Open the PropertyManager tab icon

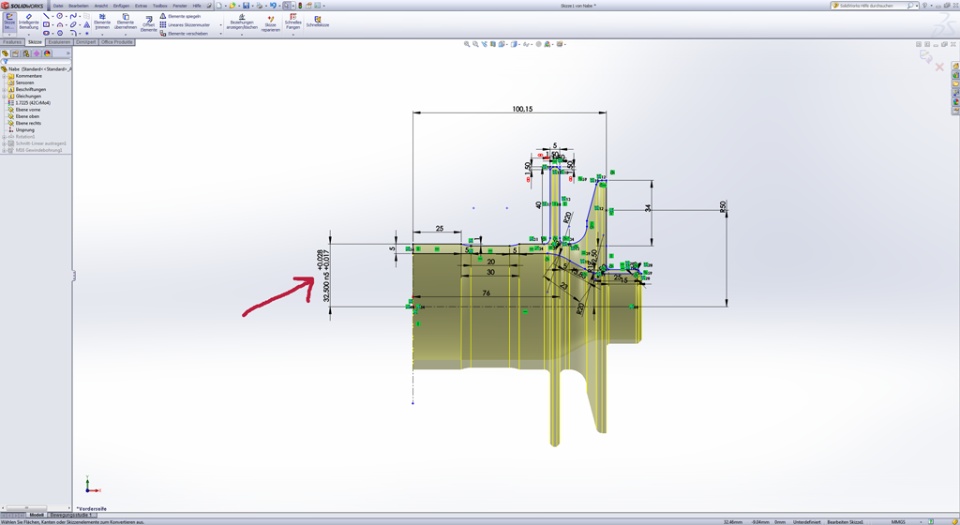[15, 53]
